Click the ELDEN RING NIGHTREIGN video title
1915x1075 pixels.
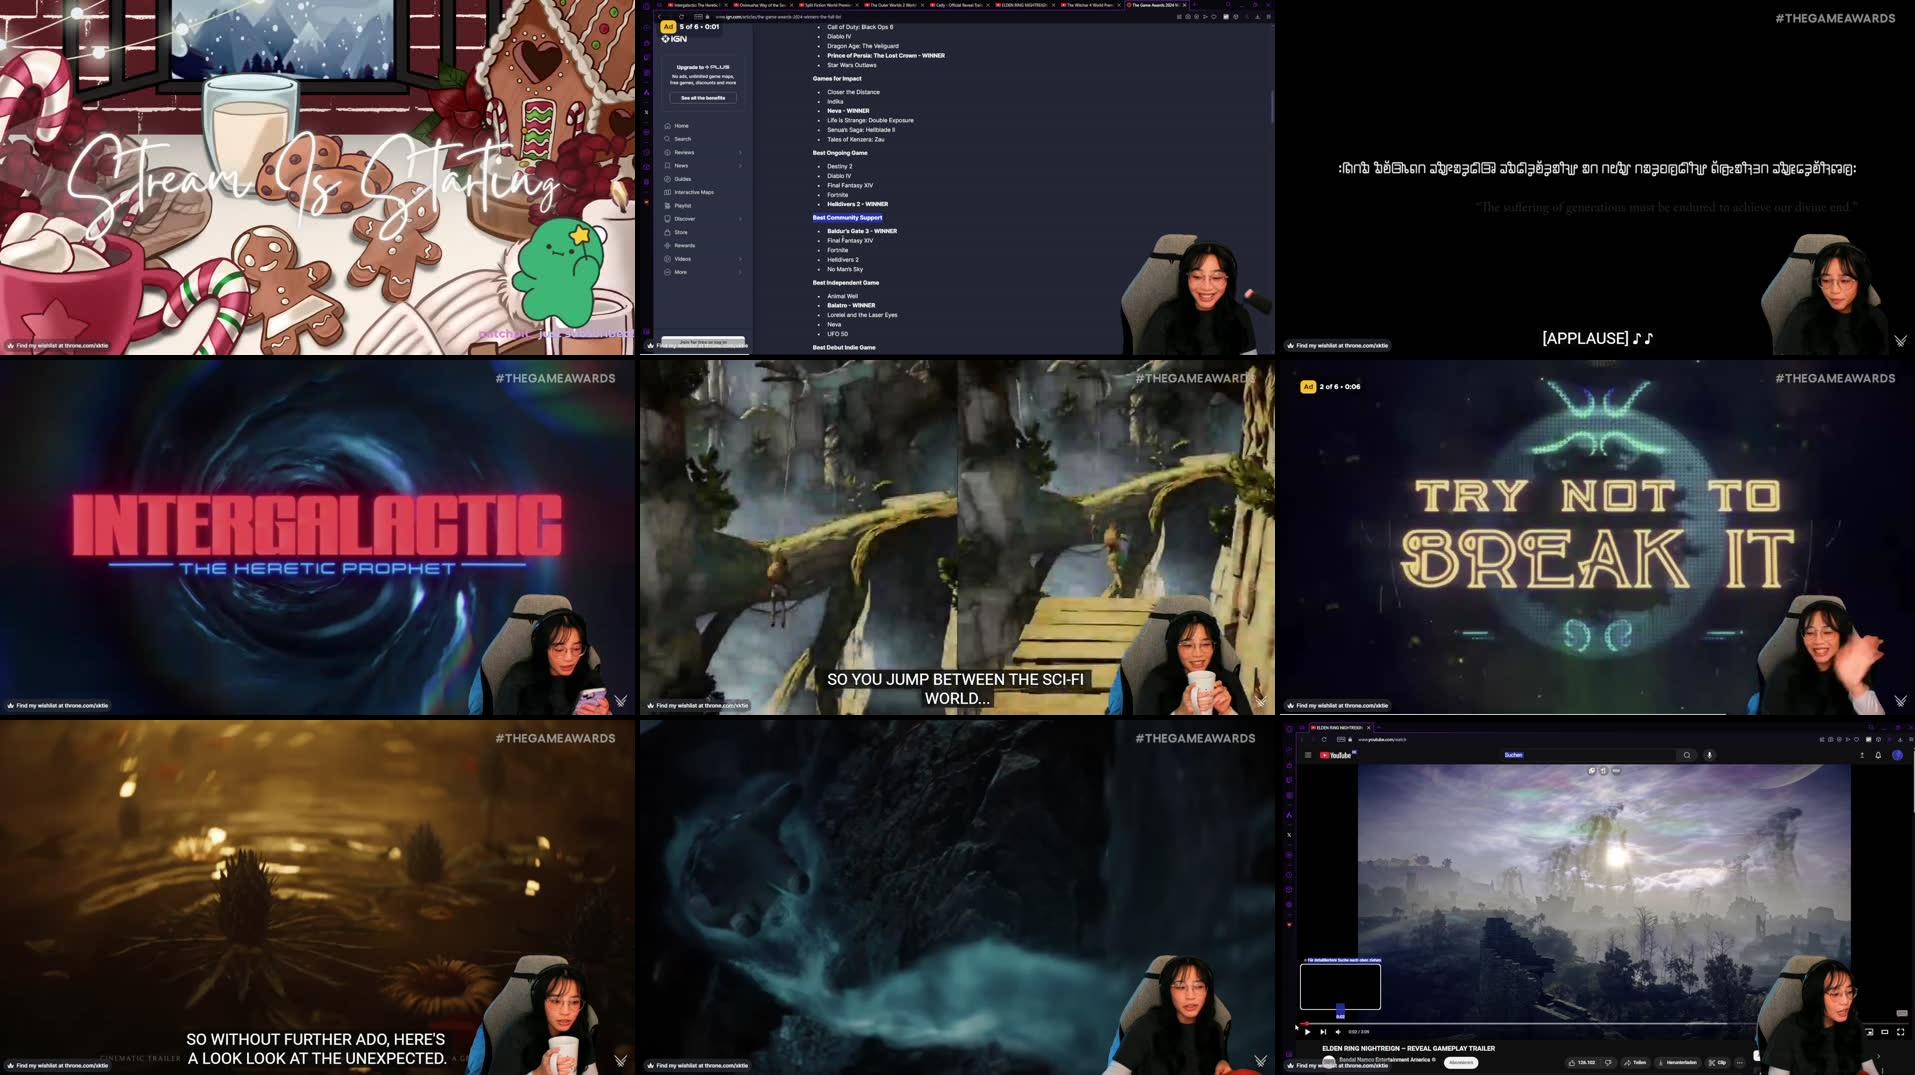[1408, 1048]
